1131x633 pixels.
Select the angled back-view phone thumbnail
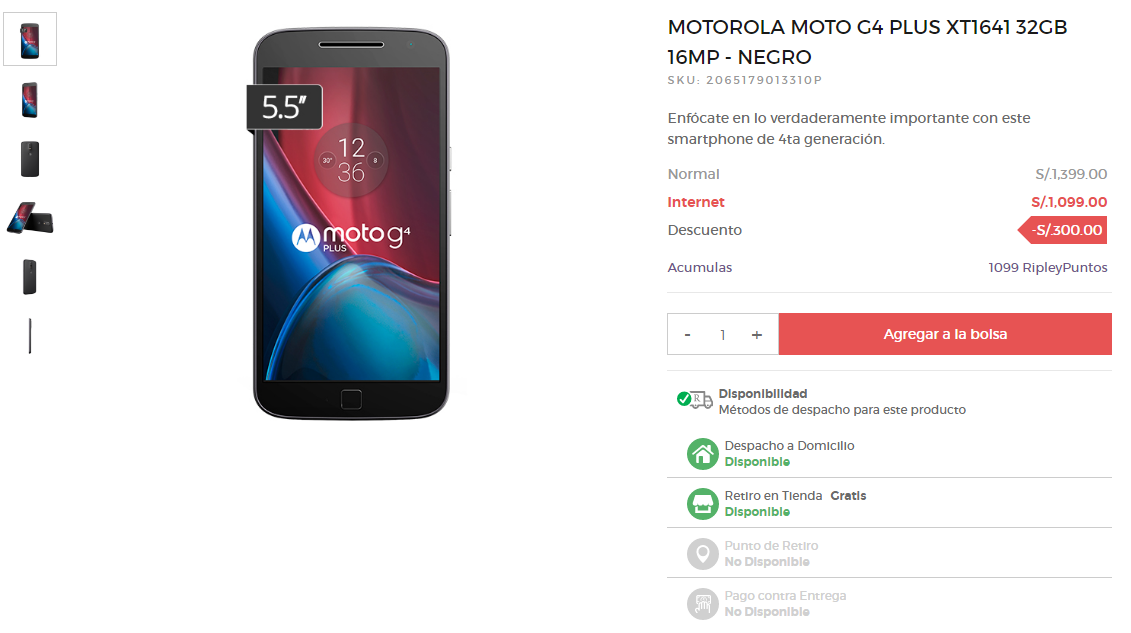click(30, 277)
